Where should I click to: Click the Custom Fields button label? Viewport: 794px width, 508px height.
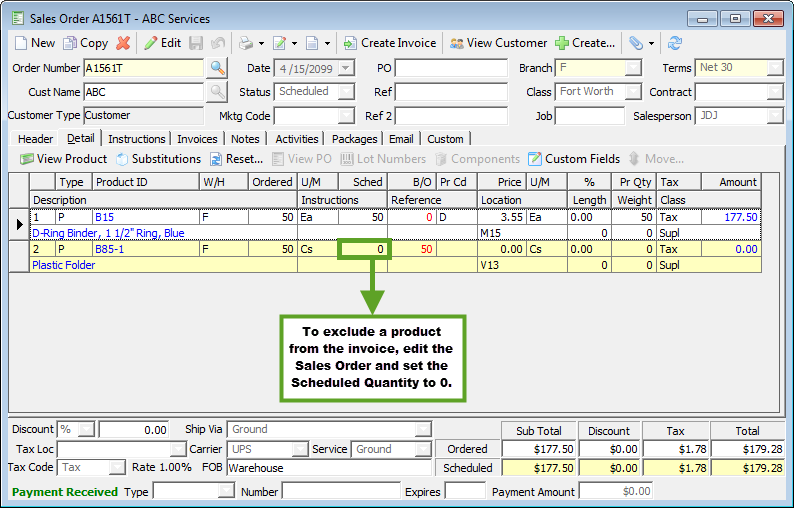tap(582, 159)
